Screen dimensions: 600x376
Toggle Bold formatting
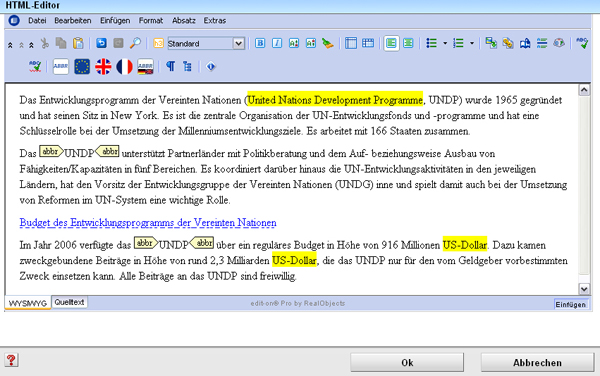pyautogui.click(x=260, y=43)
